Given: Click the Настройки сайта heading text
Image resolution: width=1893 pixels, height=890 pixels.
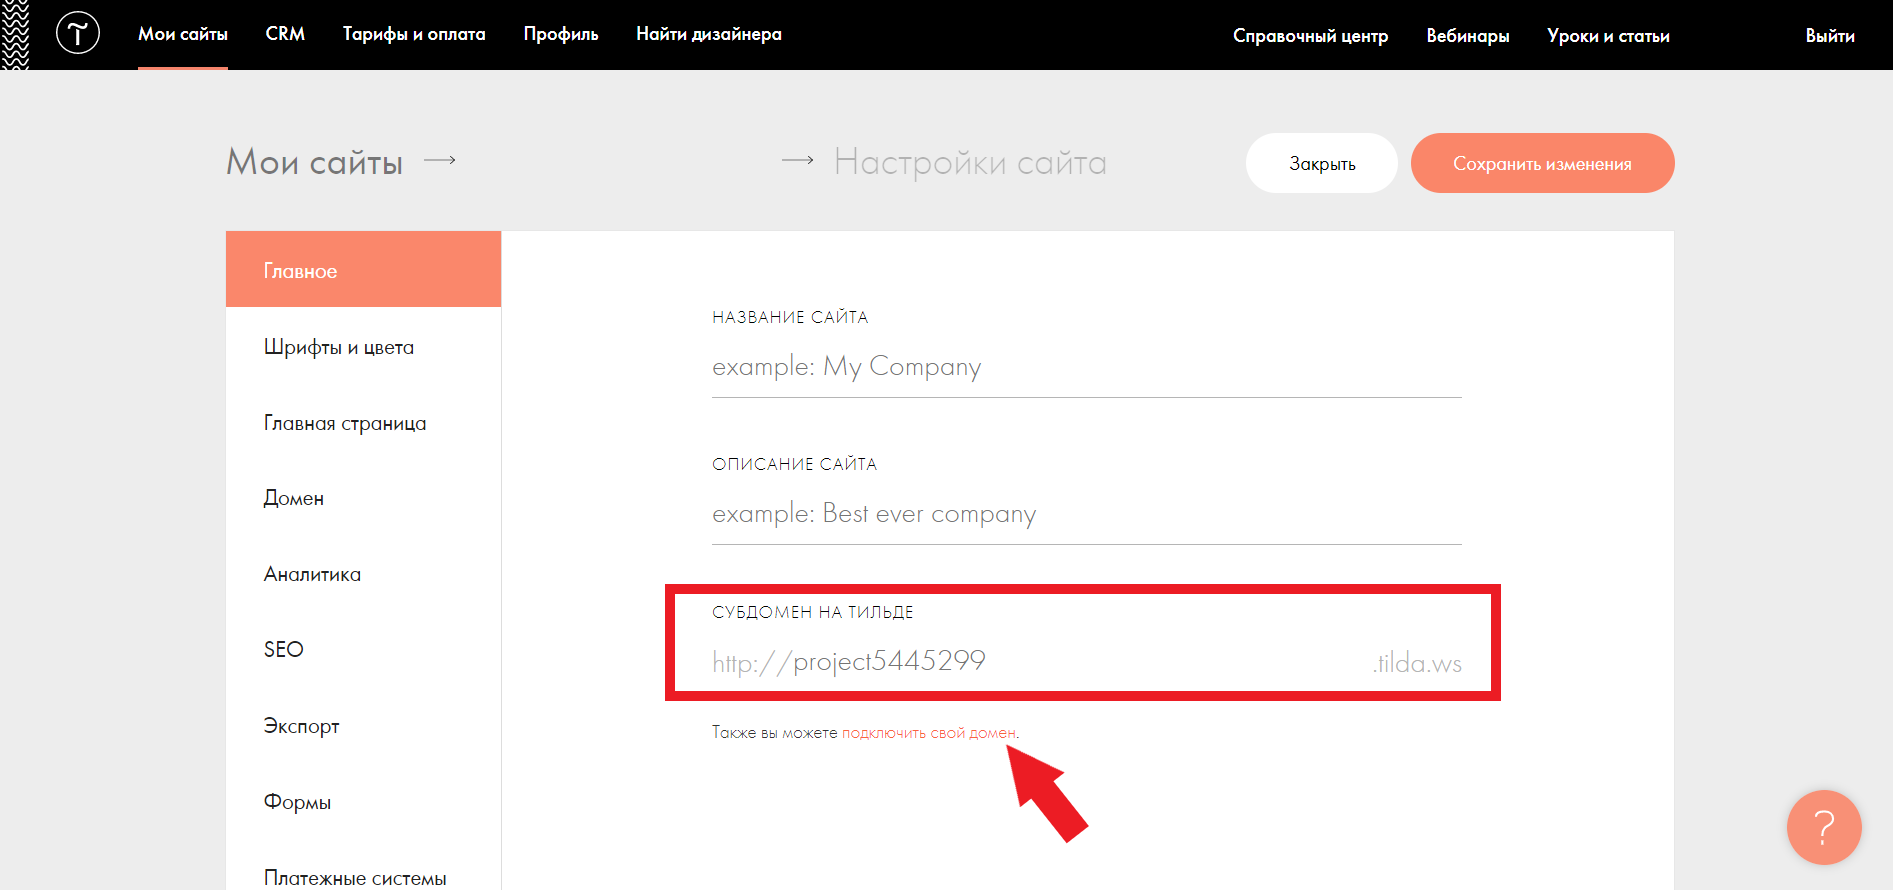Looking at the screenshot, I should (x=970, y=162).
